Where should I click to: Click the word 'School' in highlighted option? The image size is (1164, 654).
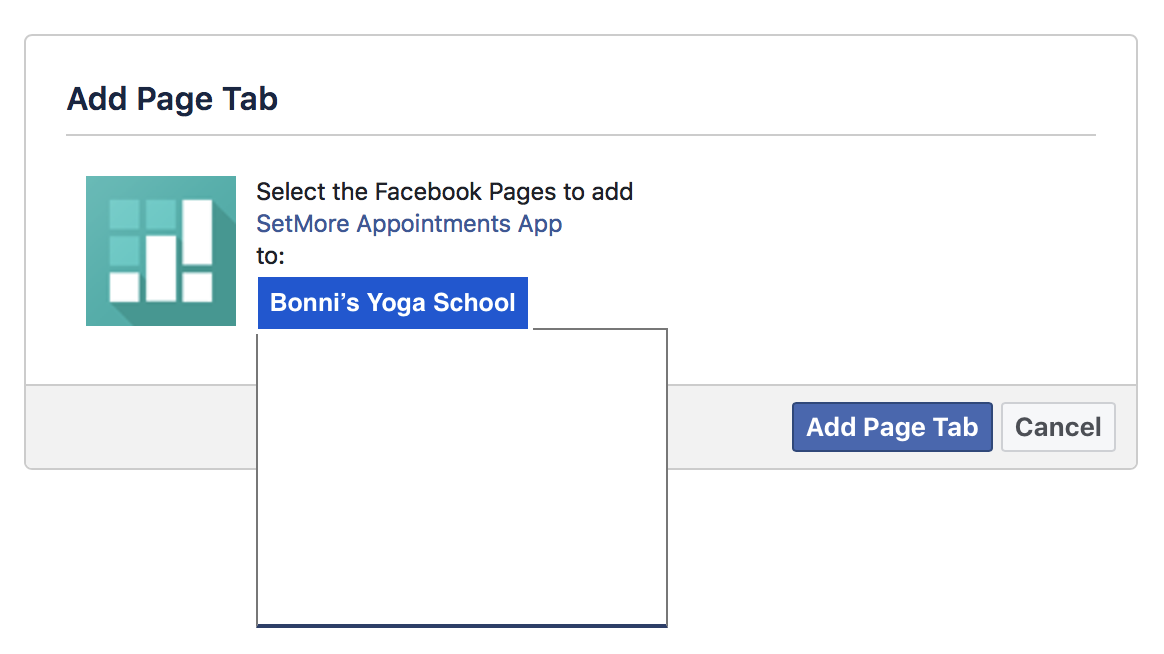[x=474, y=303]
